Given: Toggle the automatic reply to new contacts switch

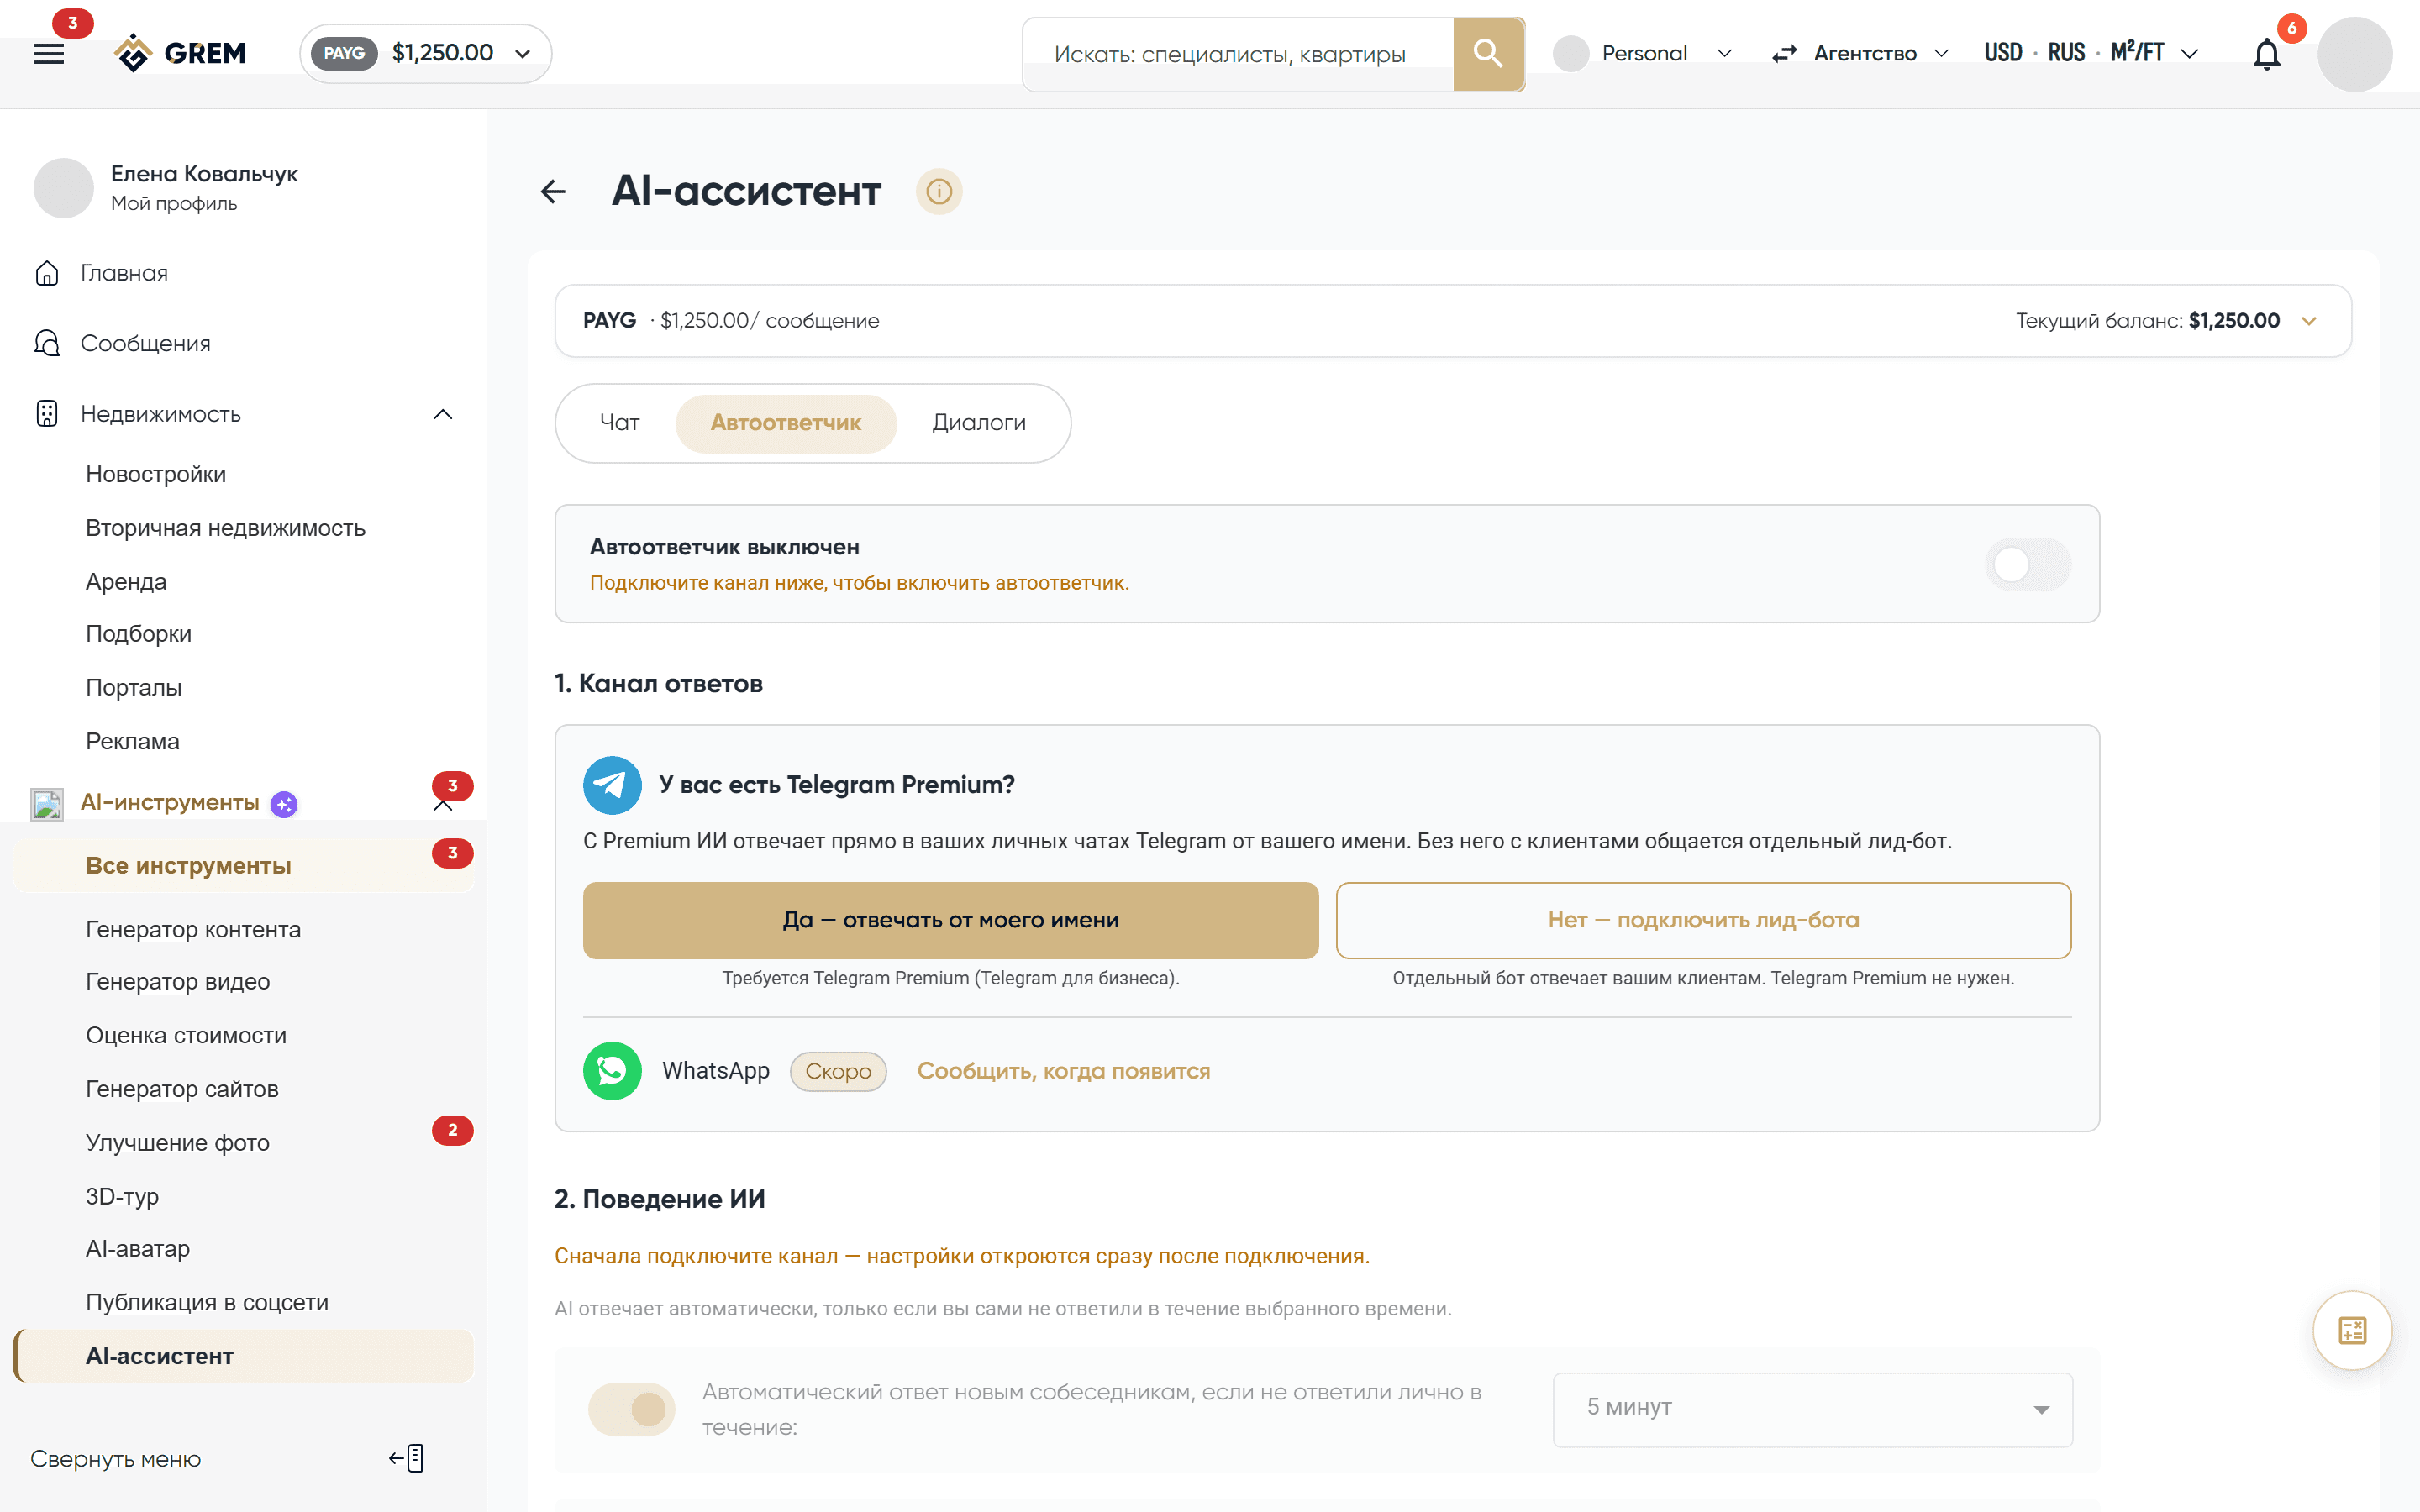Looking at the screenshot, I should coord(632,1410).
